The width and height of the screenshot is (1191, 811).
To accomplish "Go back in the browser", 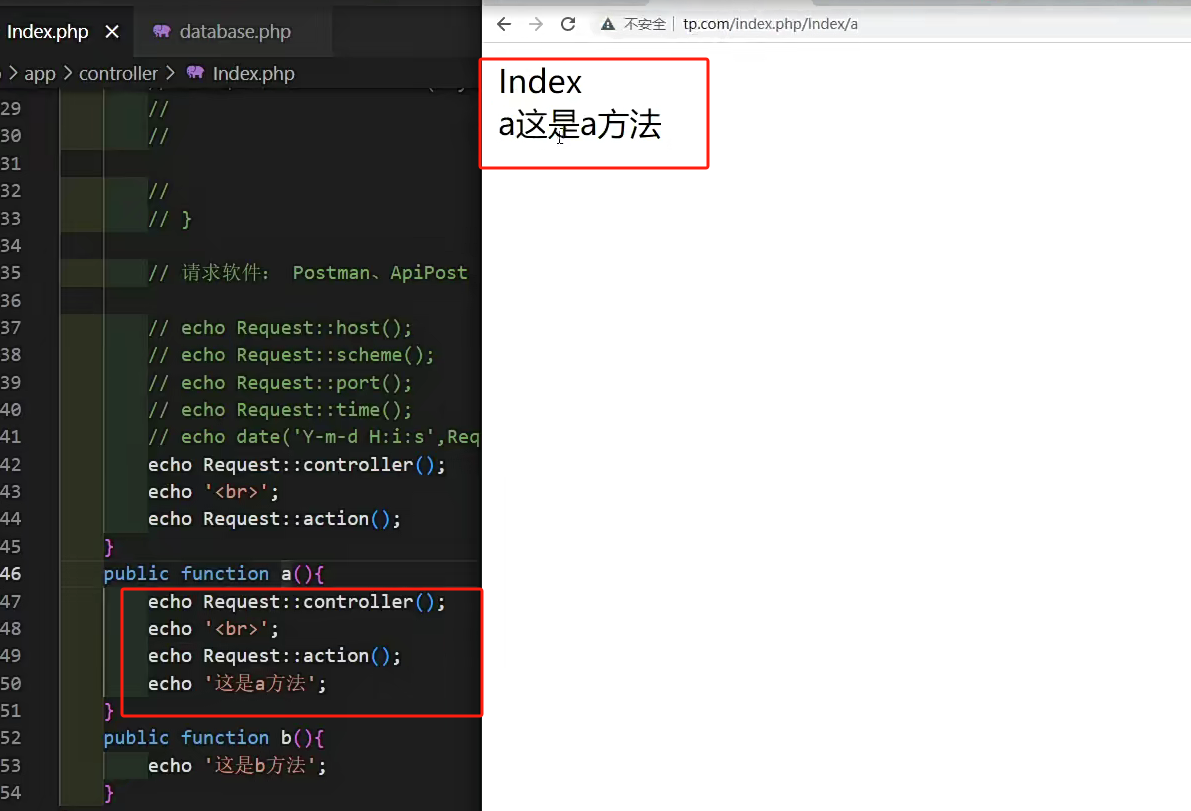I will pyautogui.click(x=504, y=24).
